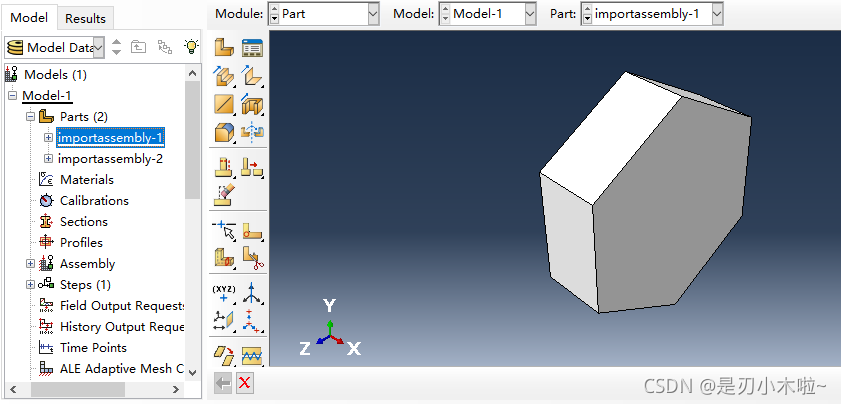Screen dimensions: 841x404
Task: Select Sections in the model tree
Action: (x=83, y=222)
